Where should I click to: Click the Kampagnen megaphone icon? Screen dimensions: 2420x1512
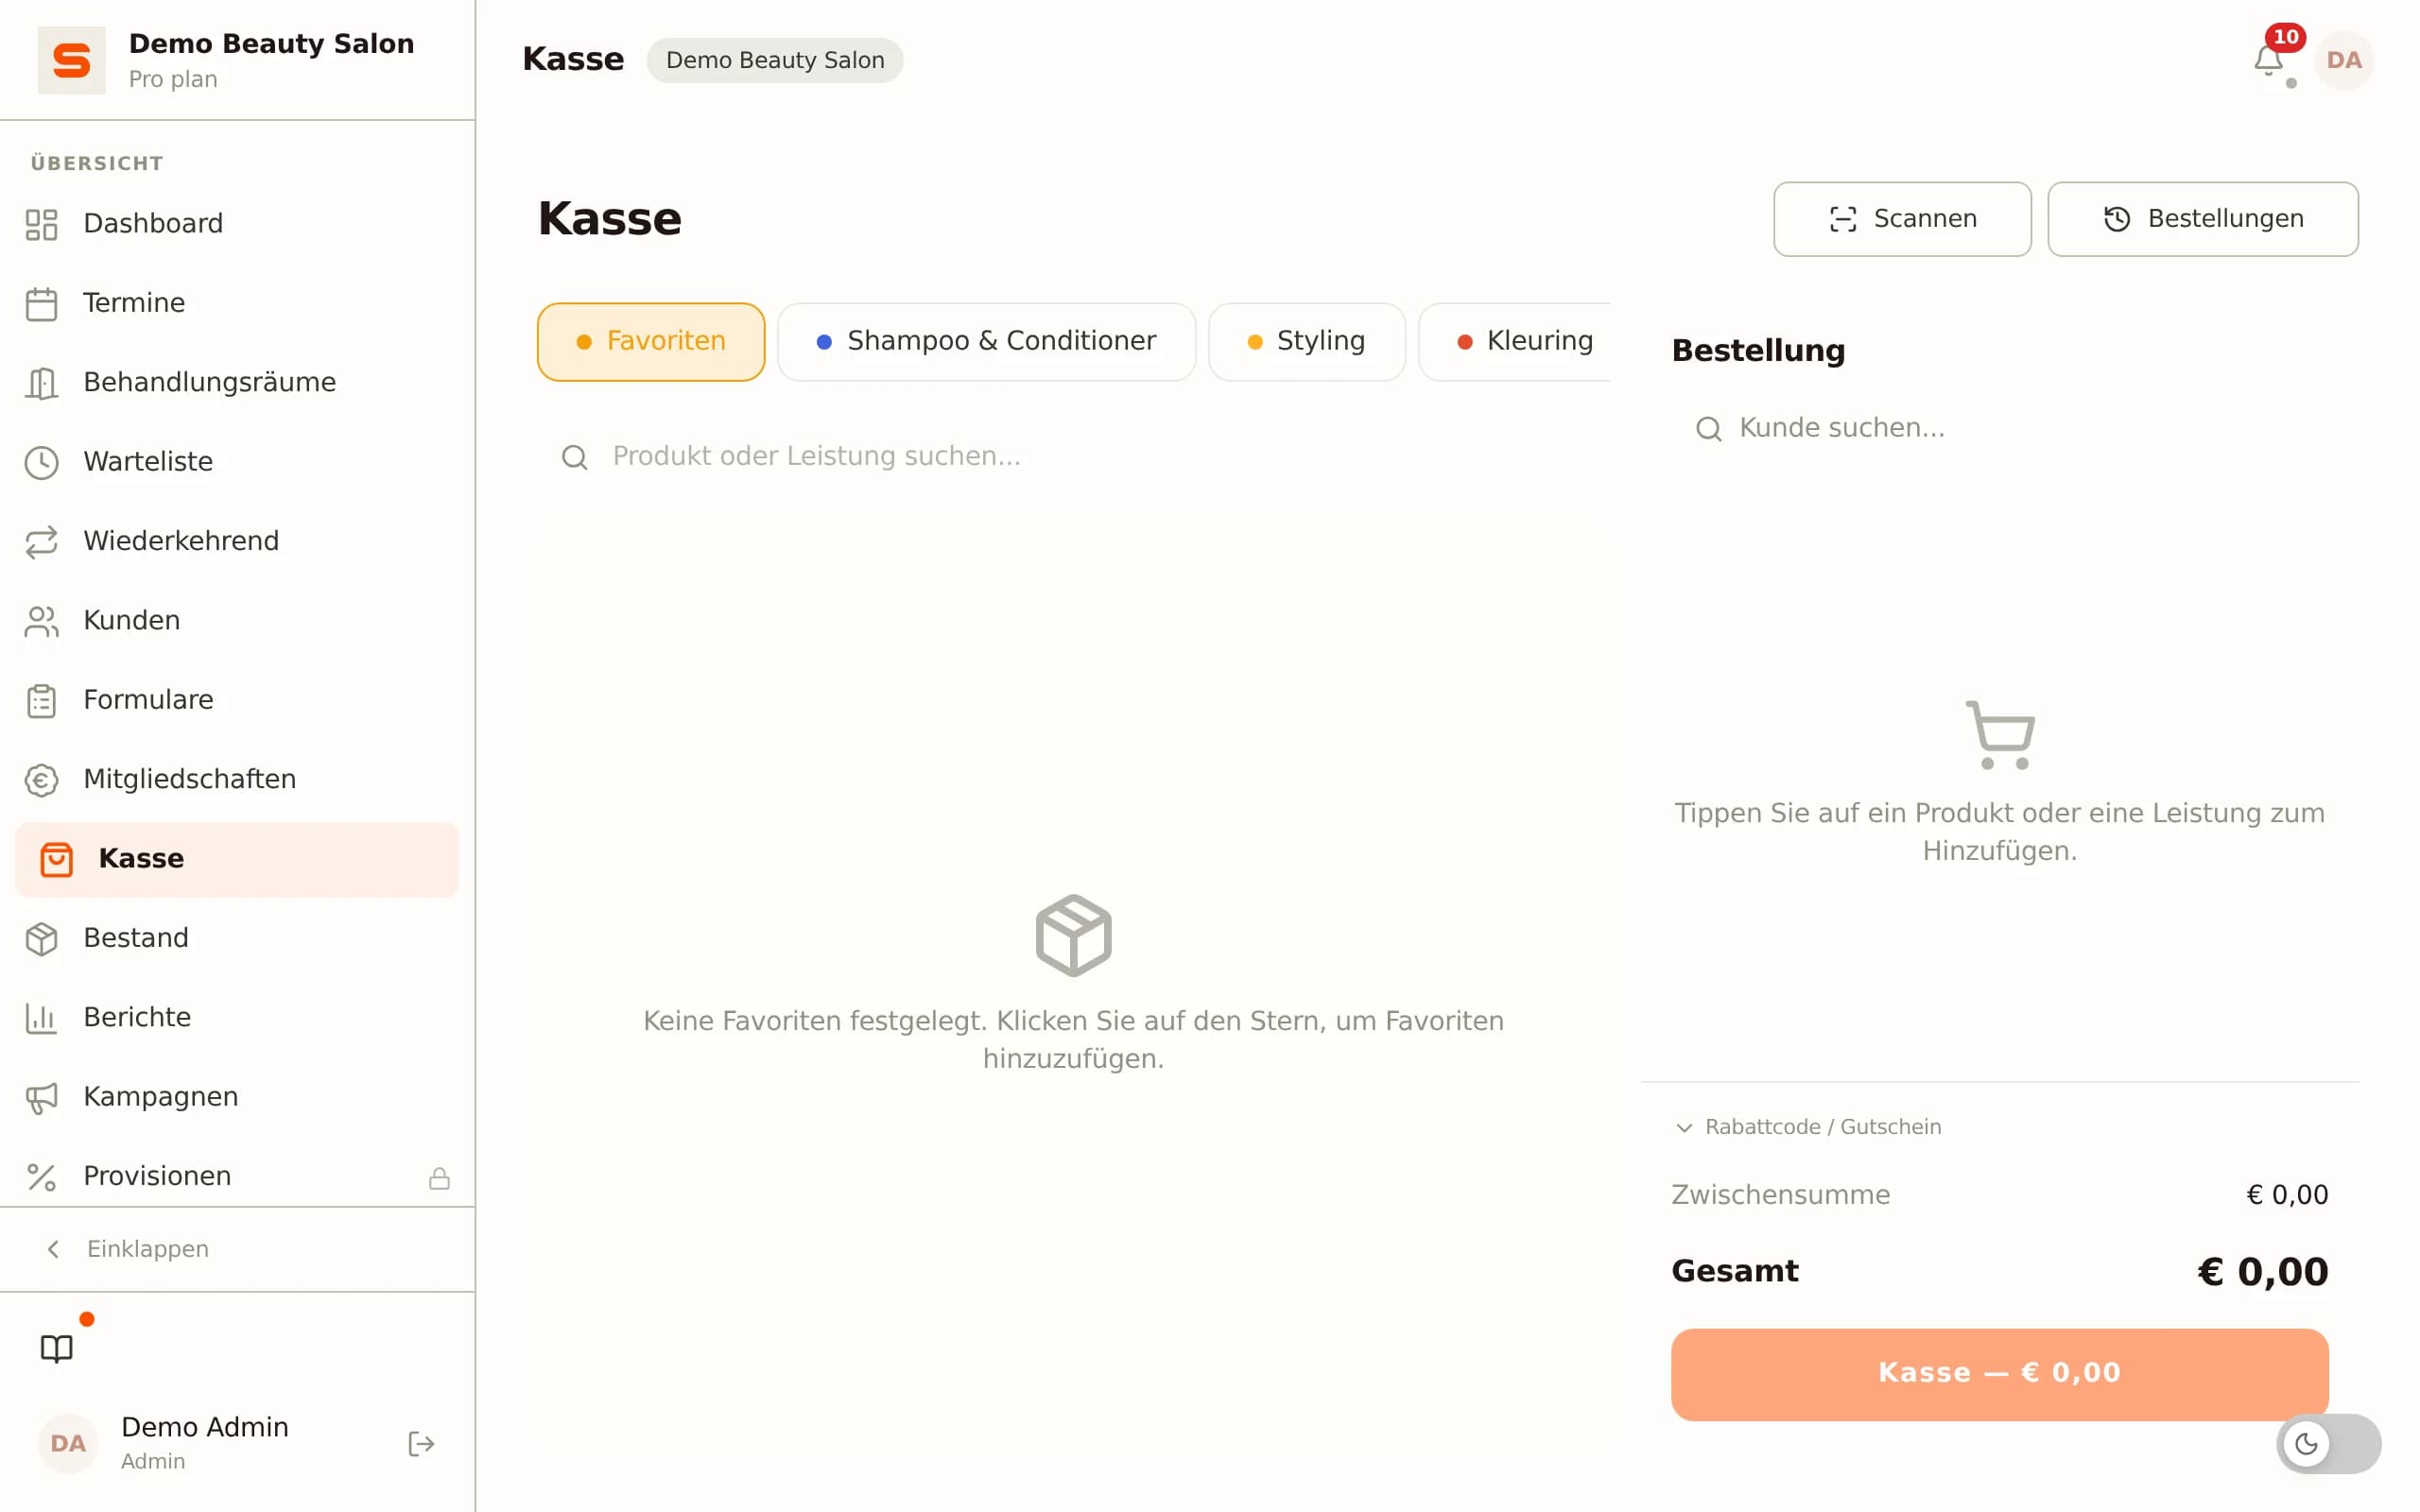(x=41, y=1097)
